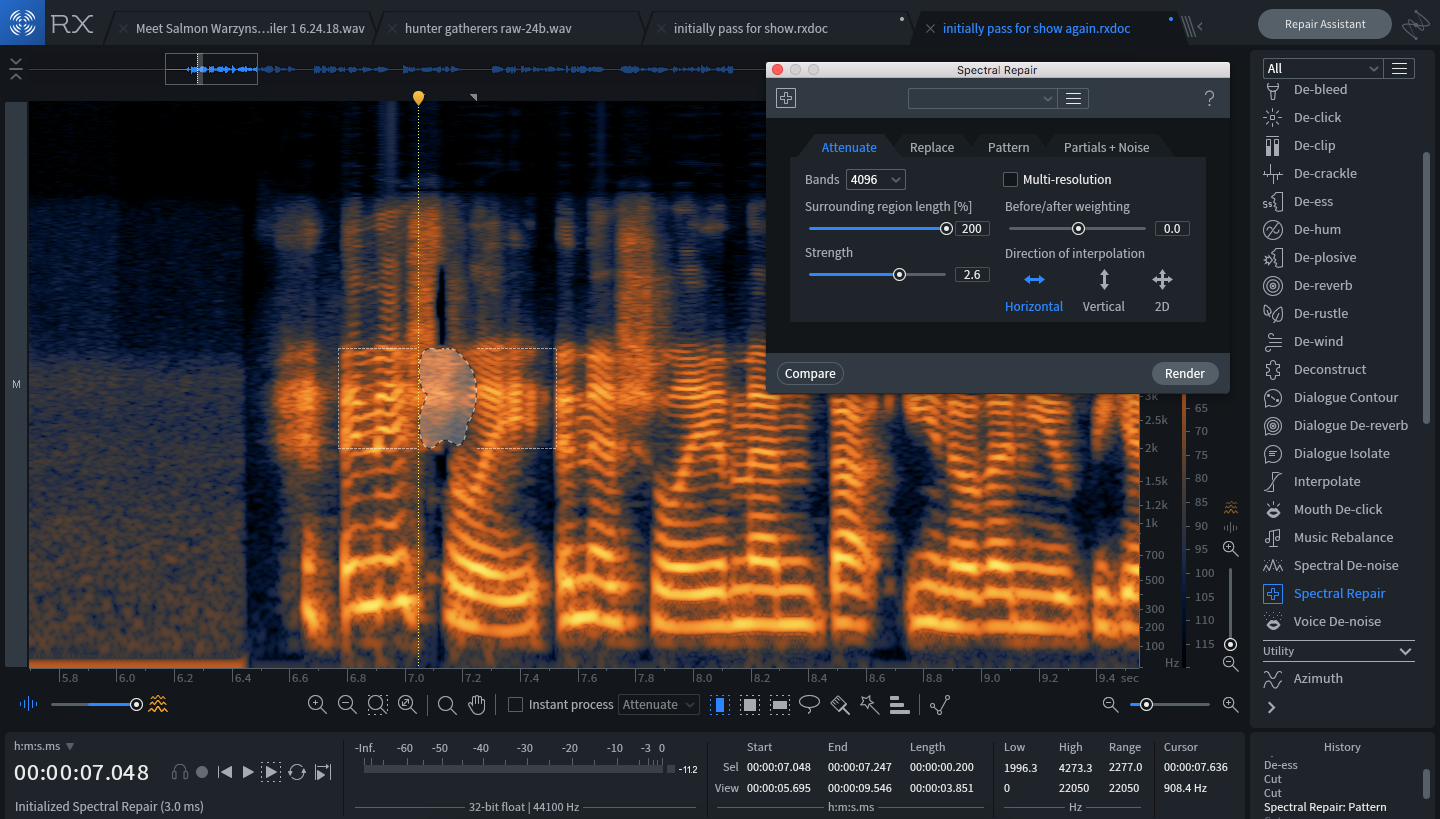This screenshot has width=1440, height=819.
Task: Switch to the Replace tab
Action: 932,147
